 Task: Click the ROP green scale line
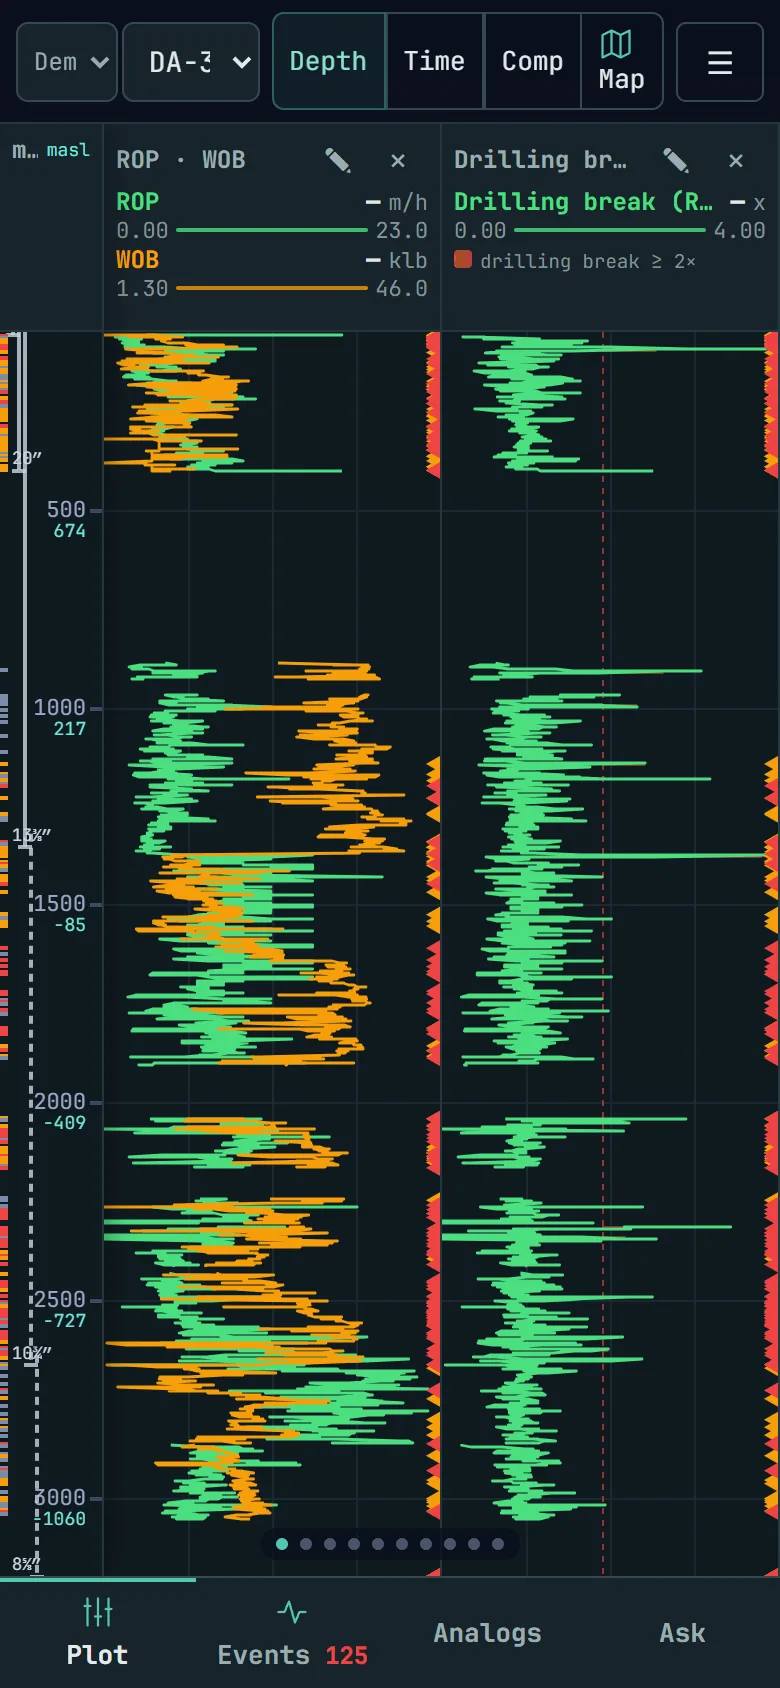[272, 230]
